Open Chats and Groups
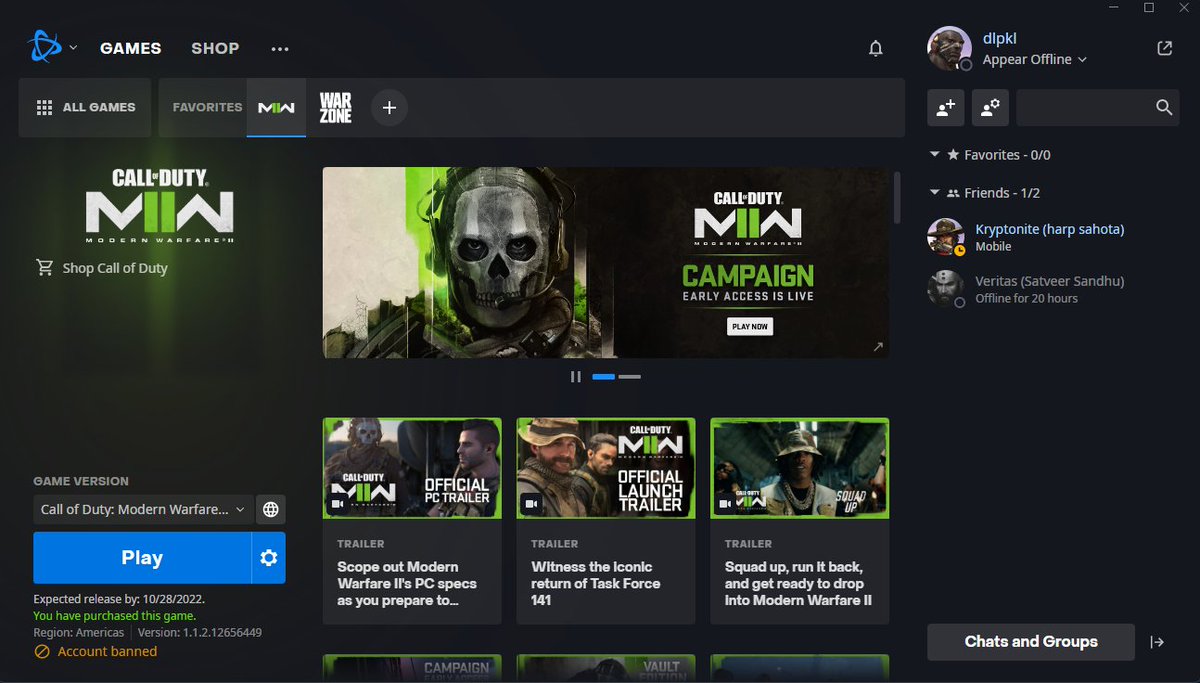 click(x=1031, y=642)
